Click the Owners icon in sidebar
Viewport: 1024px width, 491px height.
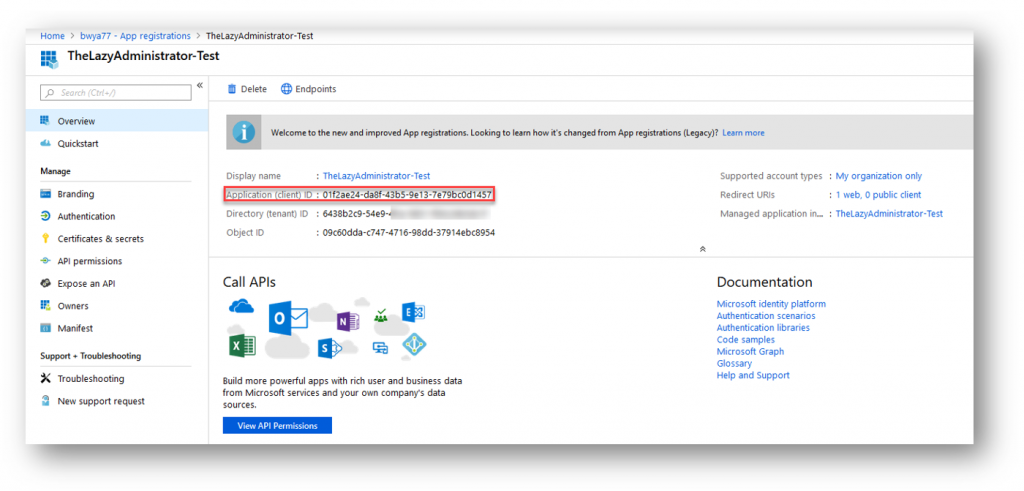pyautogui.click(x=45, y=306)
